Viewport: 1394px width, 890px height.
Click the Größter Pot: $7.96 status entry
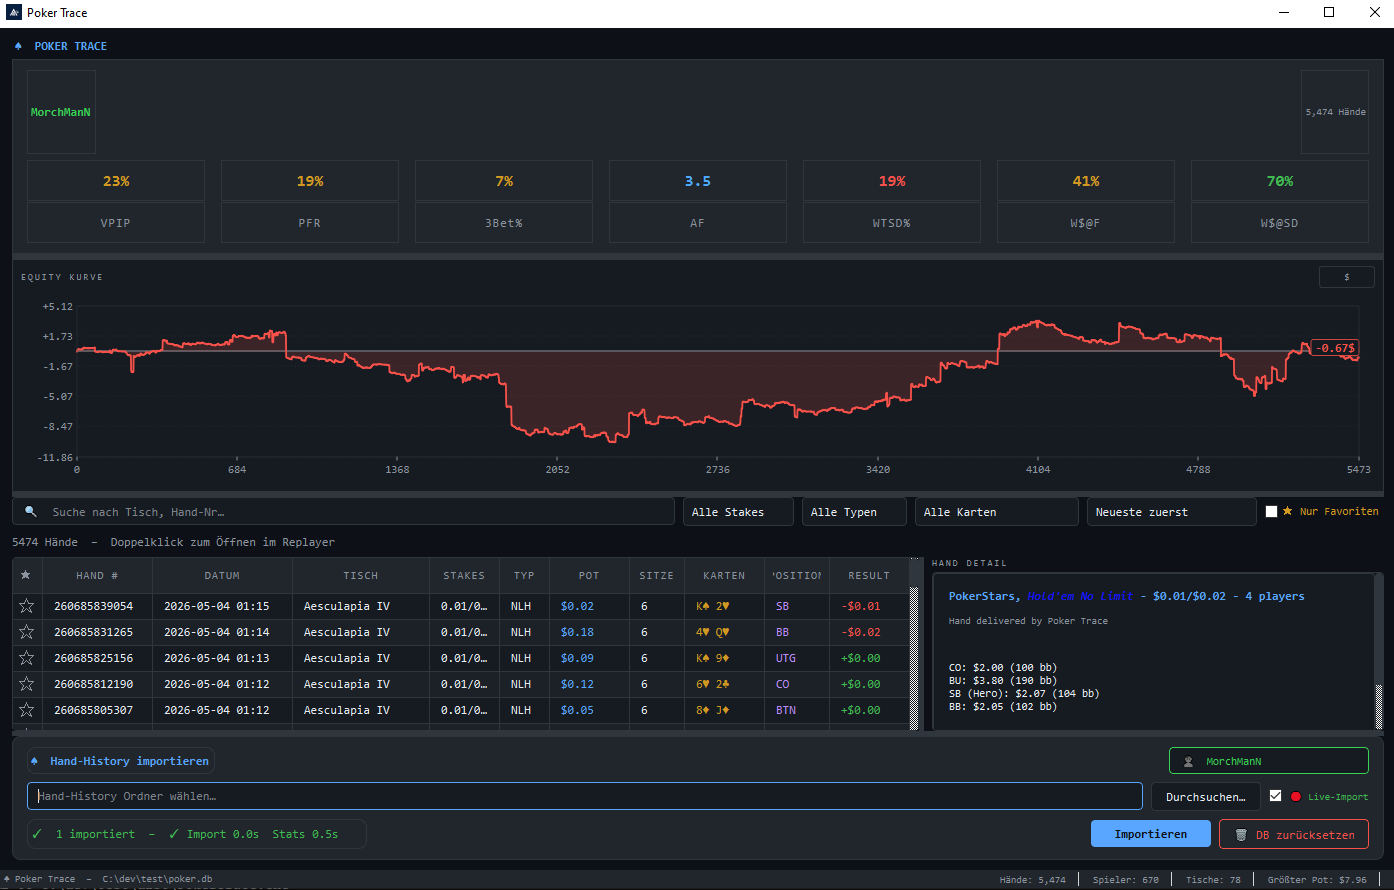[x=1316, y=880]
